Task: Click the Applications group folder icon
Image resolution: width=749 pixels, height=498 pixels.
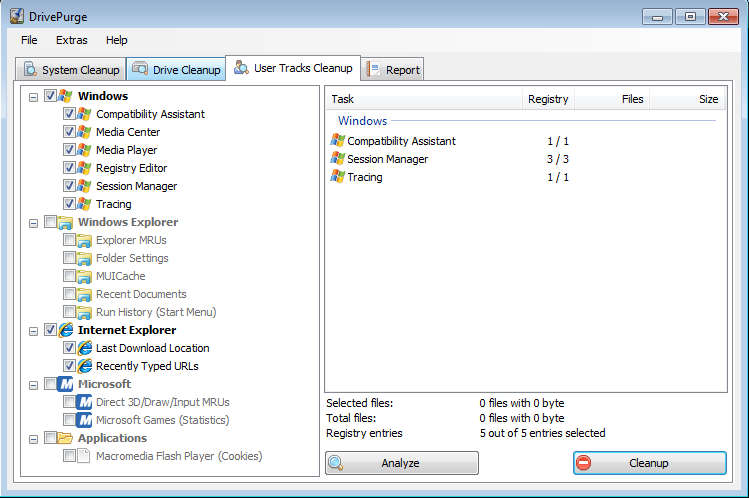Action: coord(65,438)
